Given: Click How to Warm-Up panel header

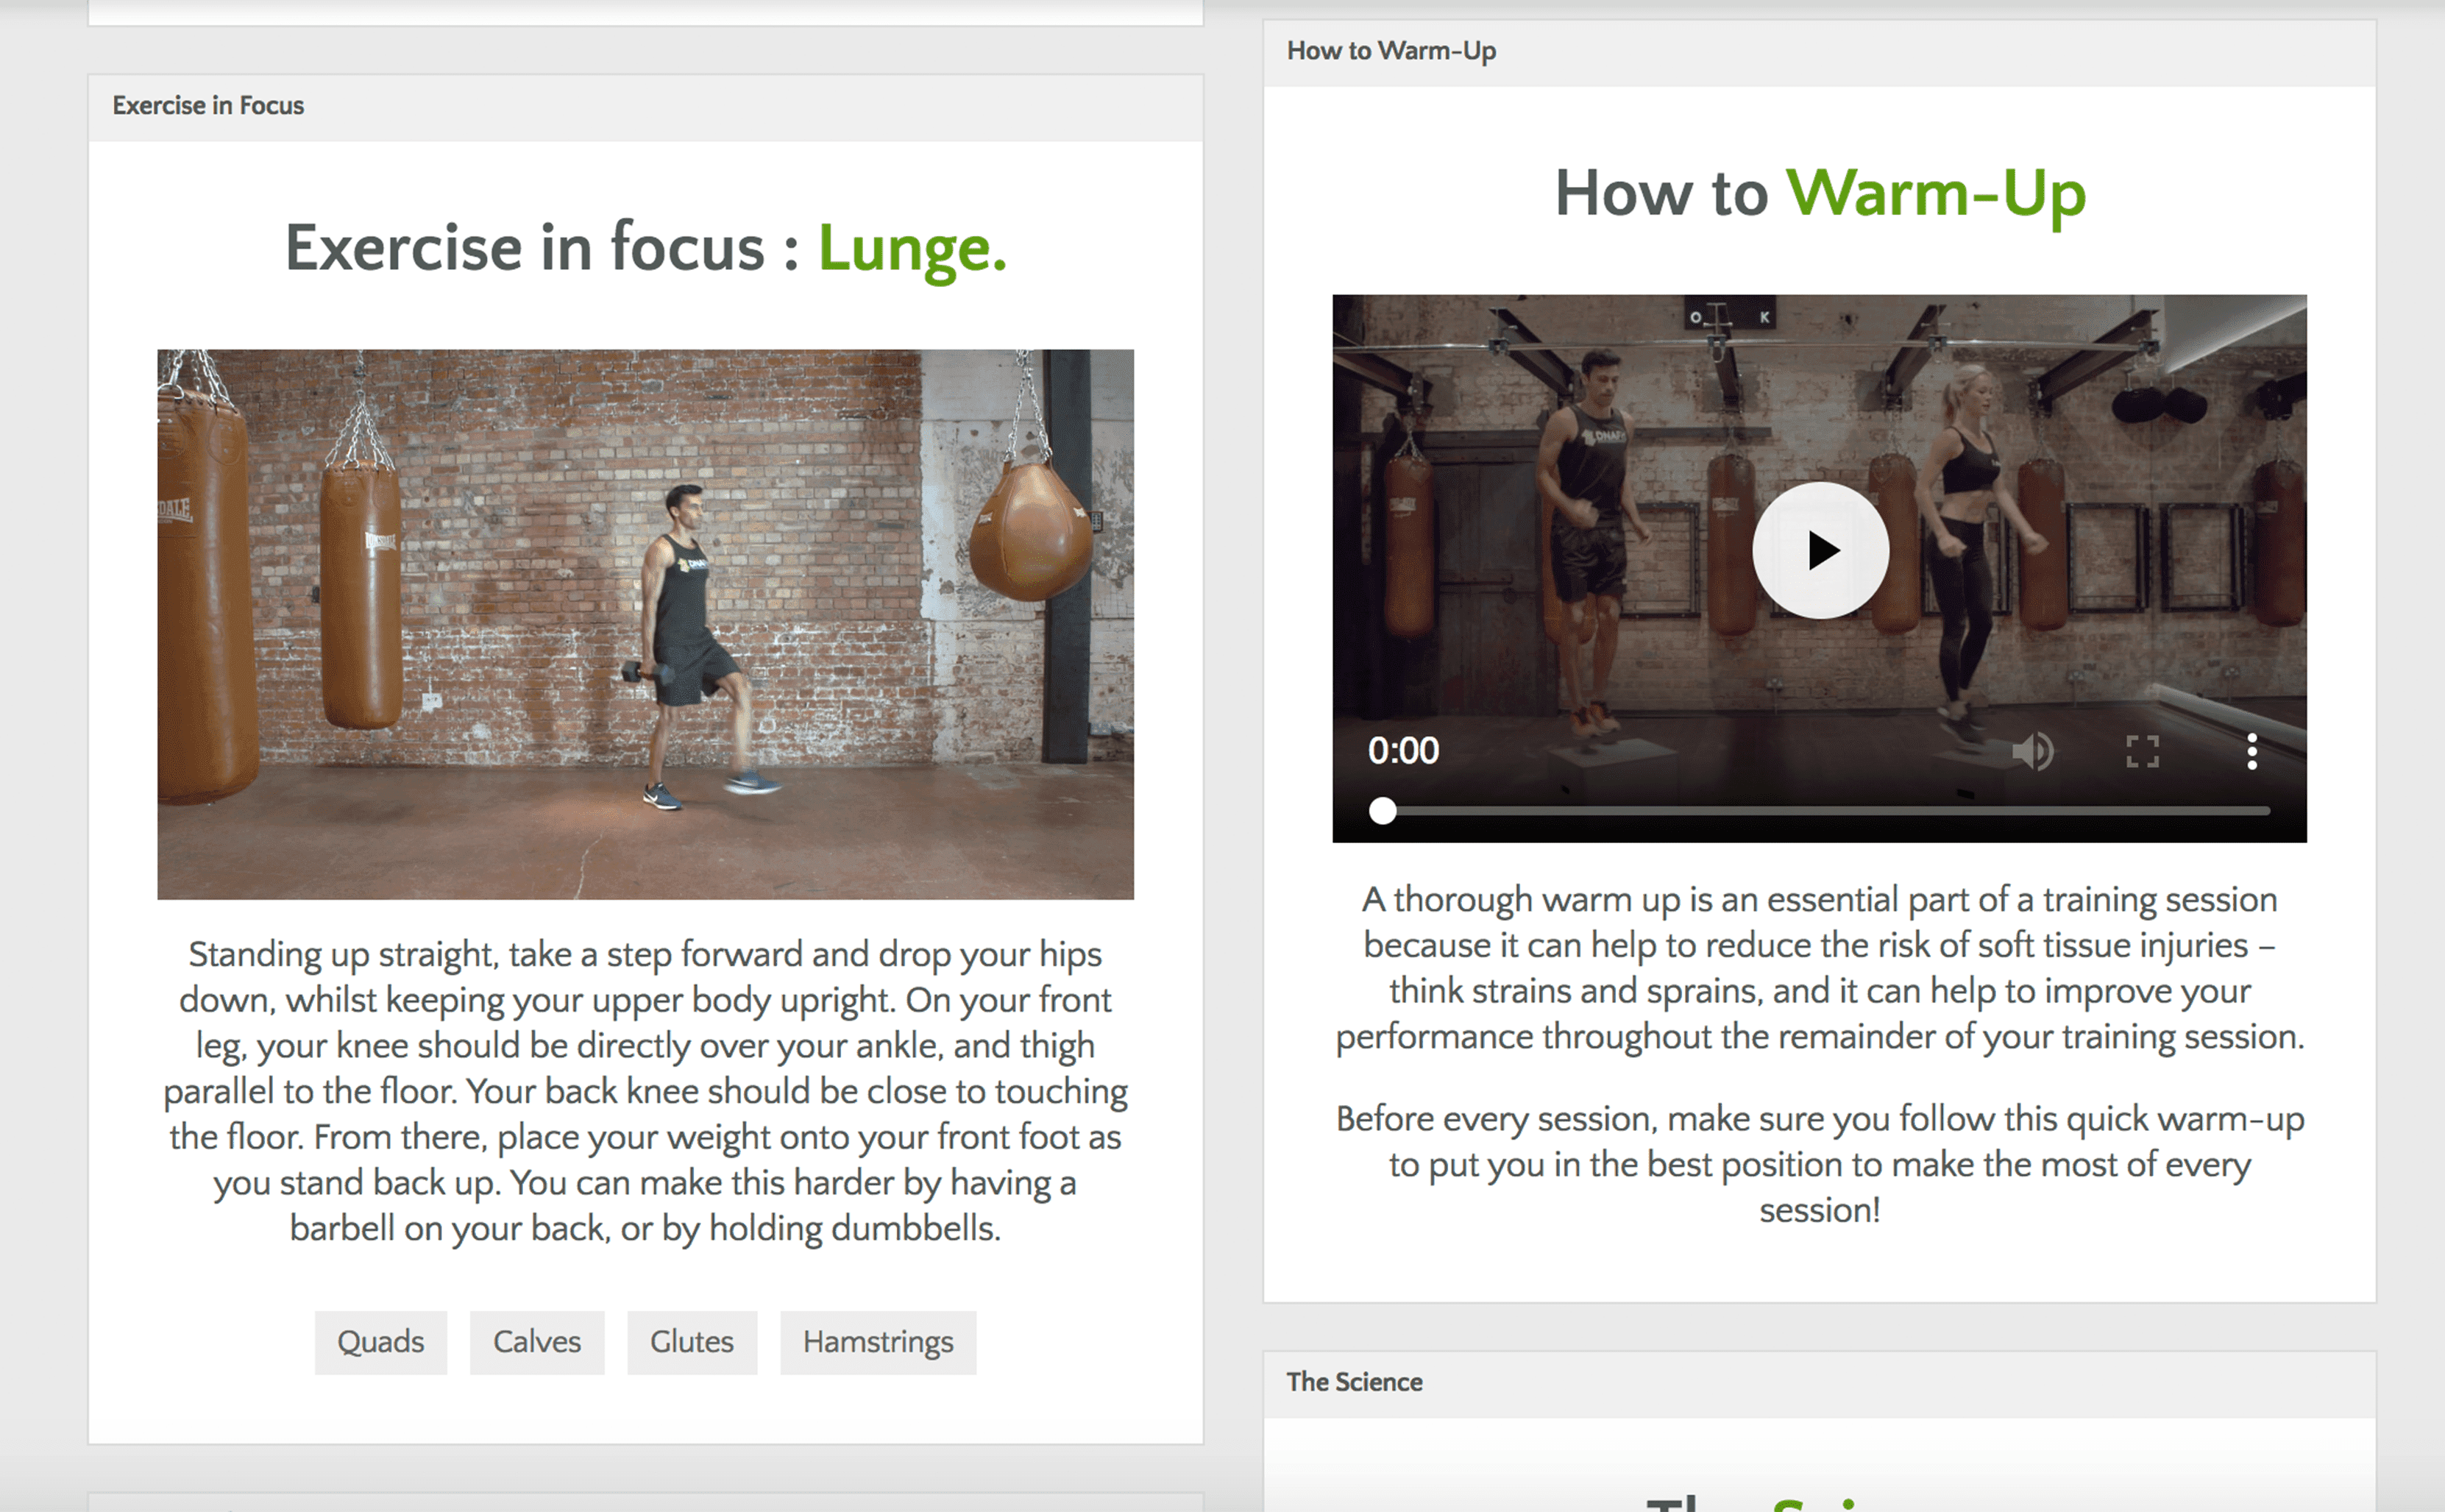Looking at the screenshot, I should click(x=1390, y=51).
